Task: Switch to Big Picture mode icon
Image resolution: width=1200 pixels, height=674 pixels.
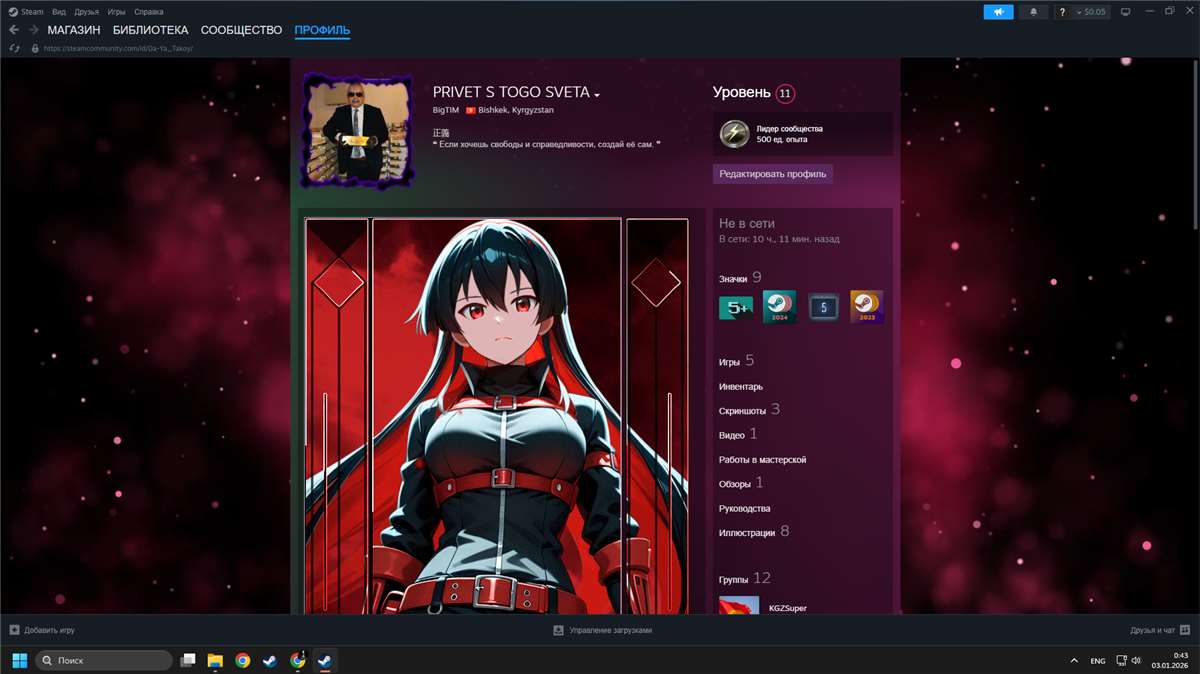Action: click(1125, 12)
